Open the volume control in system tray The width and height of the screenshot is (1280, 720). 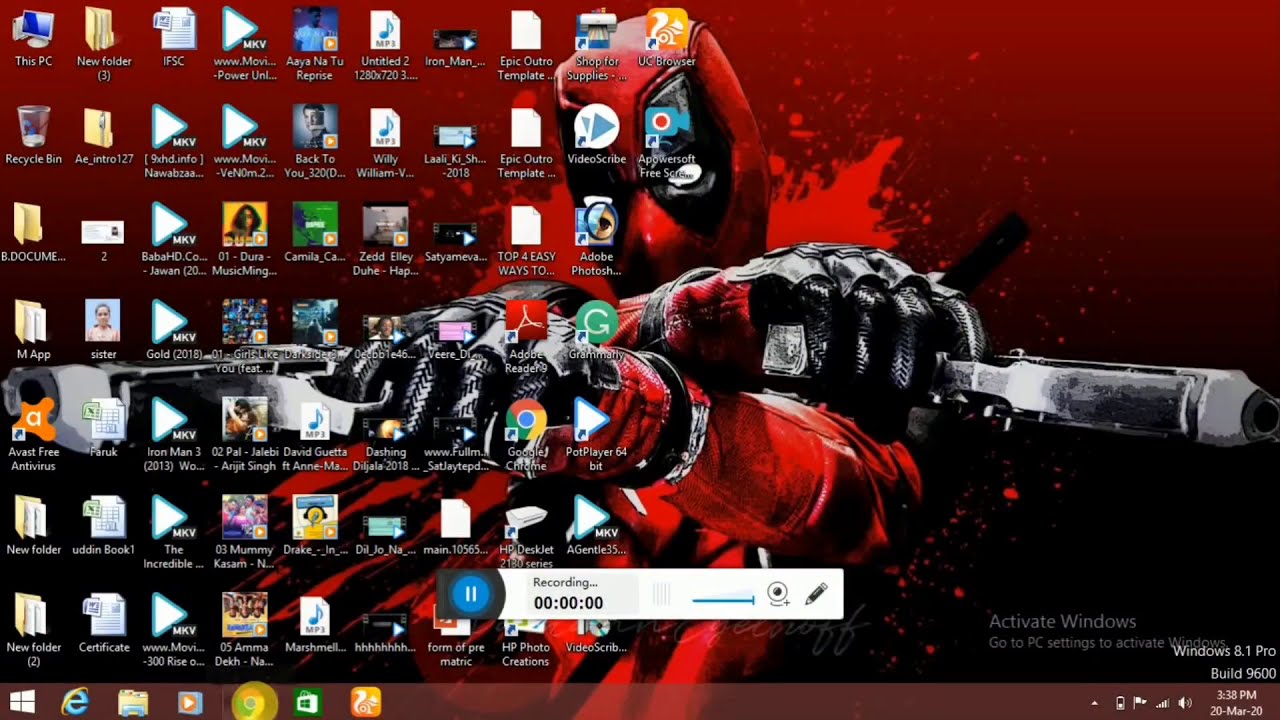click(1186, 703)
